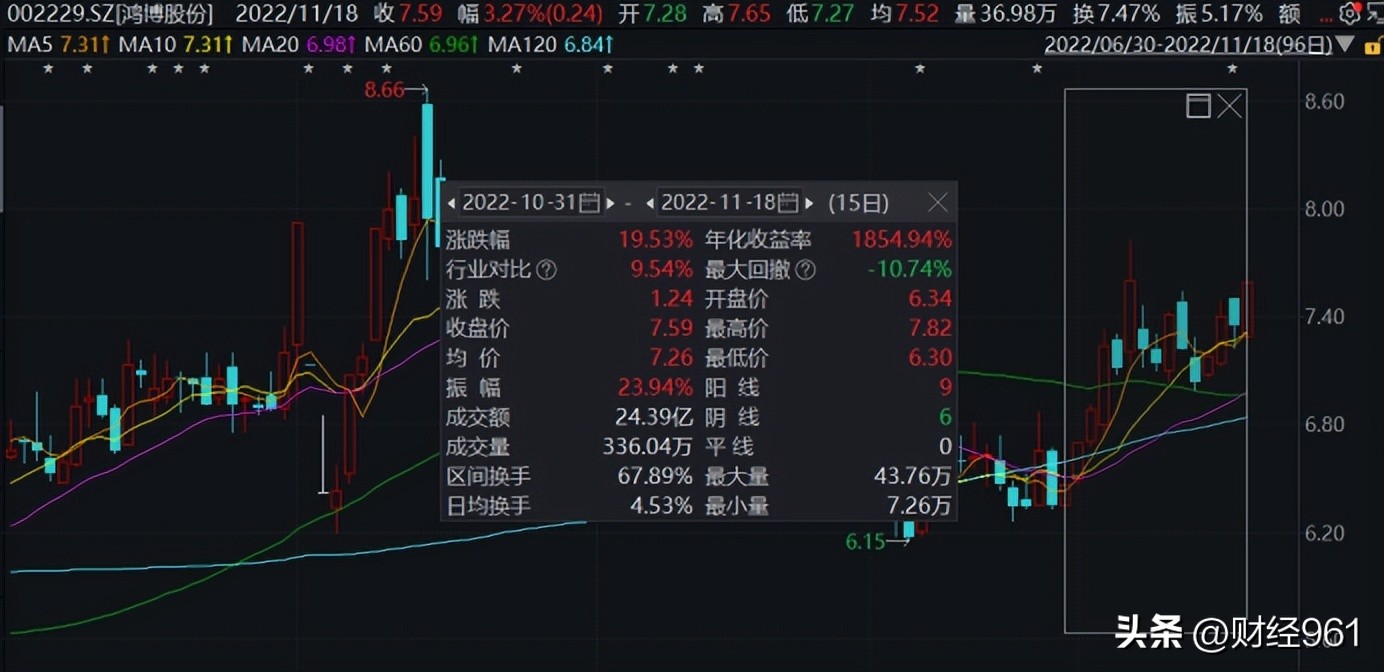Click the window restore icon above the selection box
Image resolution: width=1384 pixels, height=672 pixels.
pos(1197,105)
